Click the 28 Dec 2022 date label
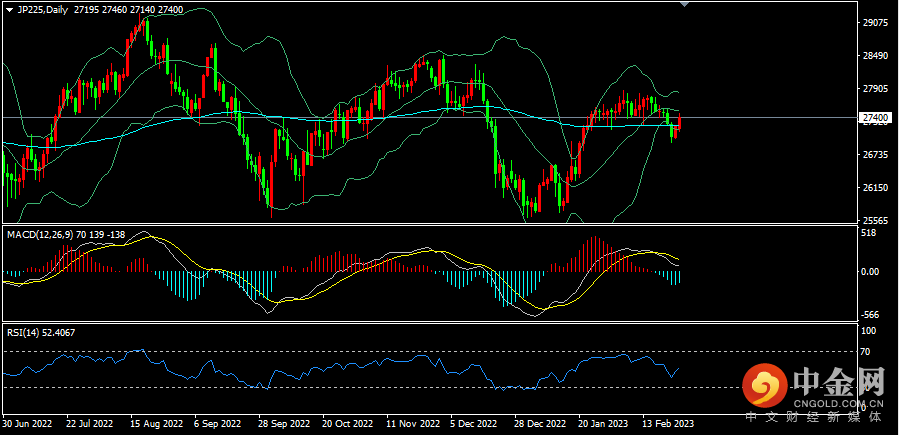899x435 pixels. coord(538,424)
